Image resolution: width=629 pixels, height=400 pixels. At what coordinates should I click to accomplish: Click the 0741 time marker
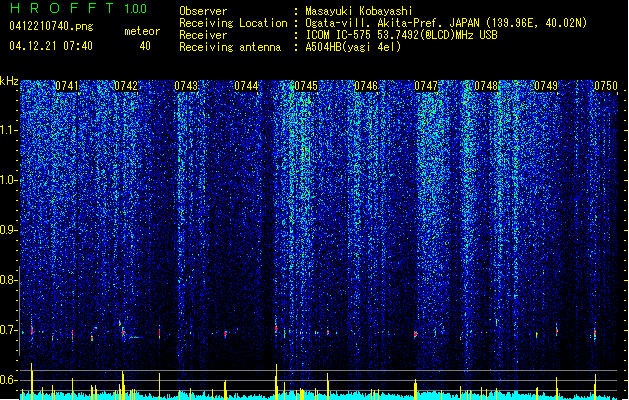click(67, 86)
